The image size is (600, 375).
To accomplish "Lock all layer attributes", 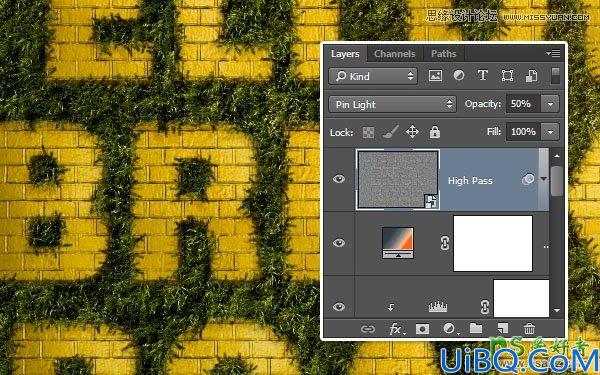I will click(434, 132).
